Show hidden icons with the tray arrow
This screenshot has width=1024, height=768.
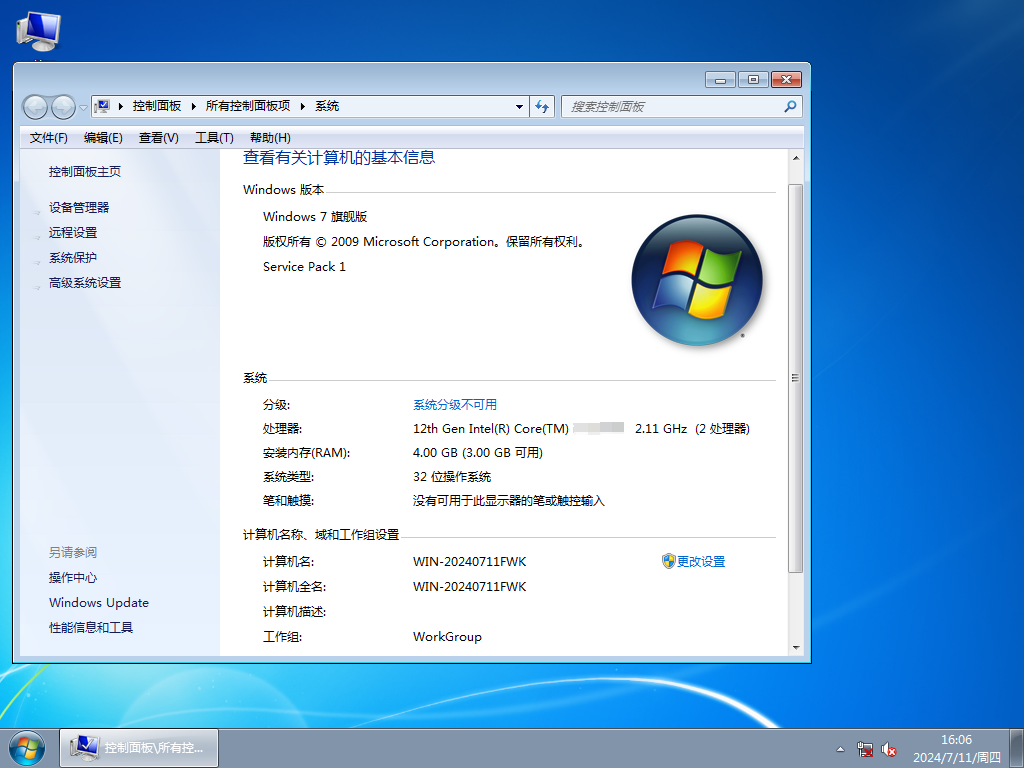[x=841, y=748]
